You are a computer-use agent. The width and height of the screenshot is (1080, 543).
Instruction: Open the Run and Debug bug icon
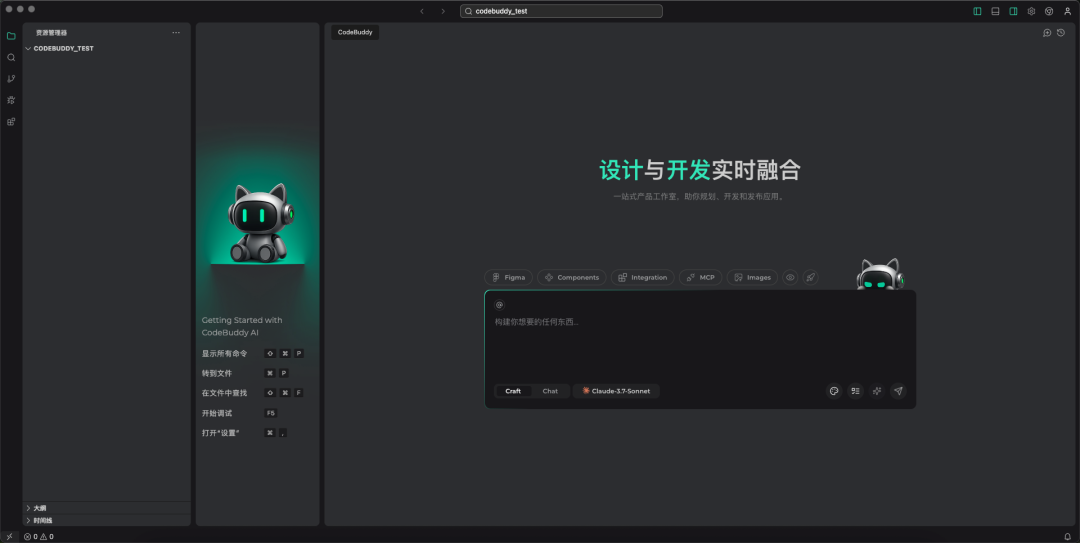pos(11,100)
